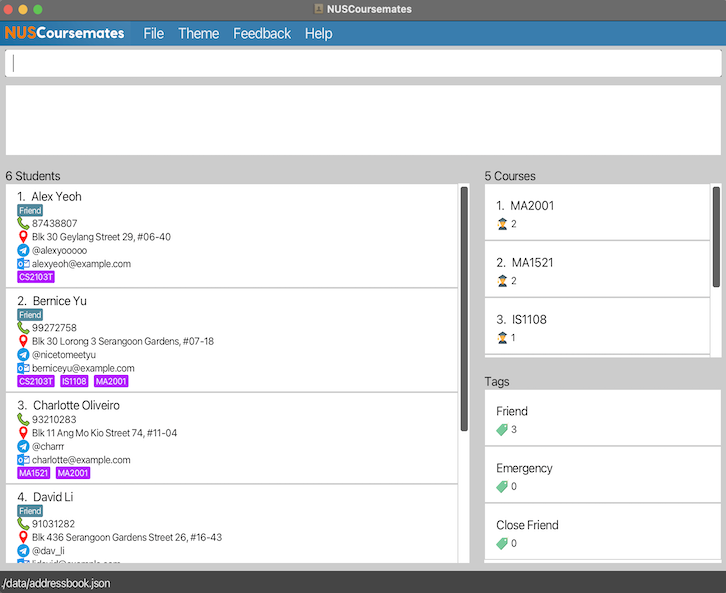Click Alex Yeoh's Telegram icon

[x=23, y=250]
